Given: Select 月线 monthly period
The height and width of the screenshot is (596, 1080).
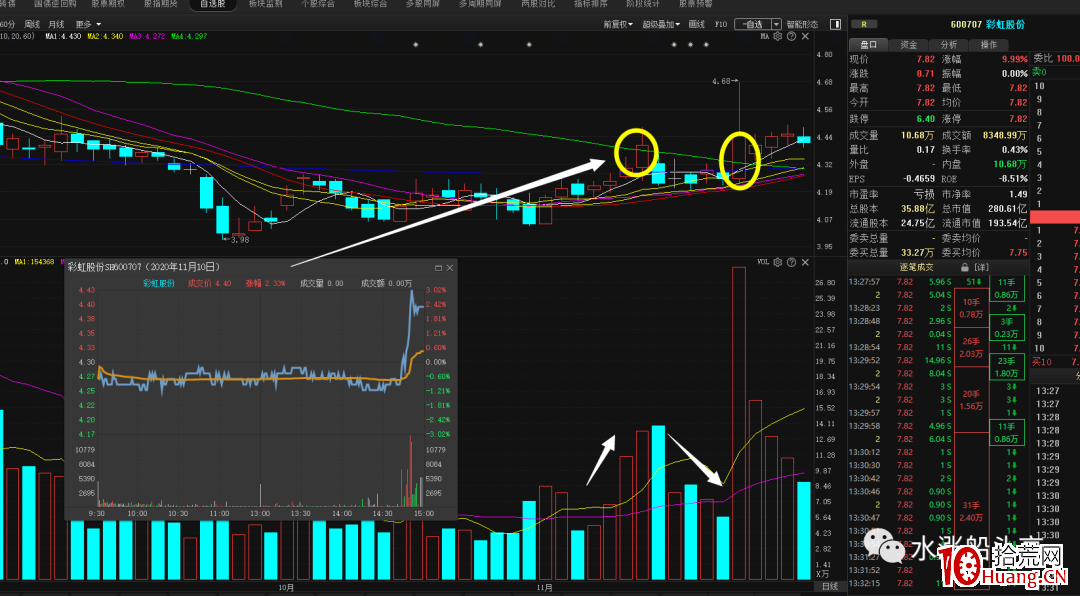Looking at the screenshot, I should 56,23.
